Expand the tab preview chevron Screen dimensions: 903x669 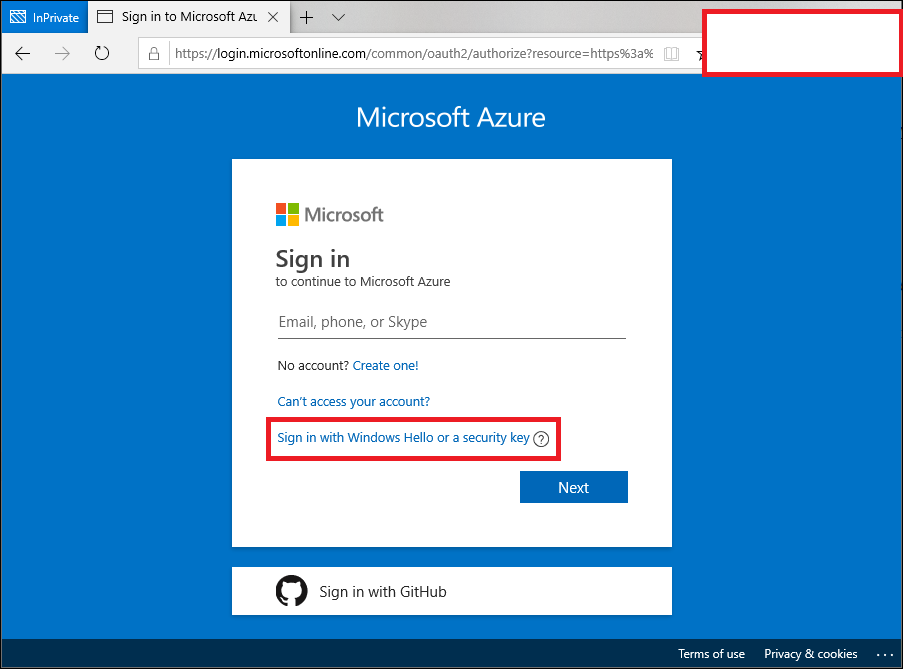point(338,17)
